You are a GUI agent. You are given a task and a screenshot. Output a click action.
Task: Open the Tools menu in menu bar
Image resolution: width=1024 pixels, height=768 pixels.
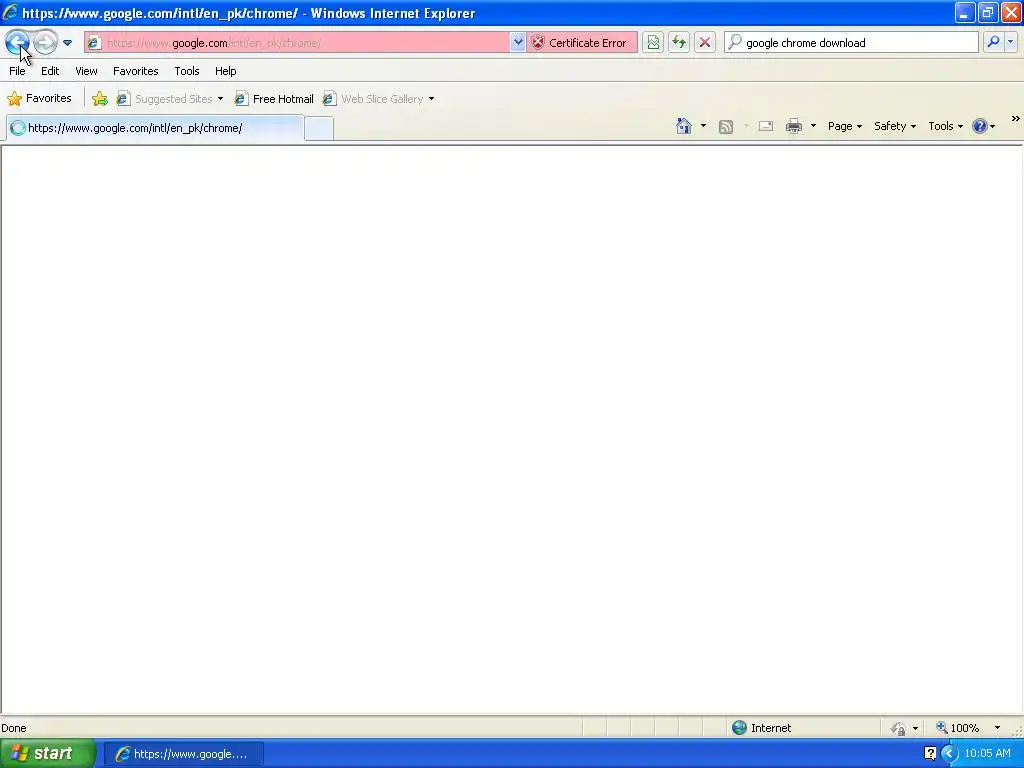point(187,71)
